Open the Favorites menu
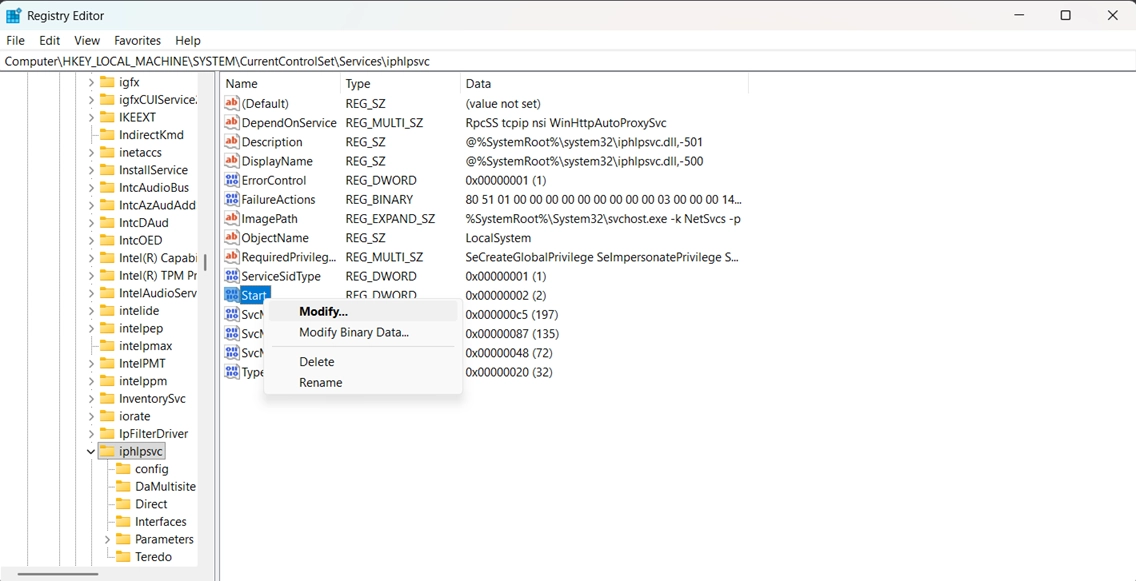This screenshot has width=1136, height=581. (x=138, y=41)
